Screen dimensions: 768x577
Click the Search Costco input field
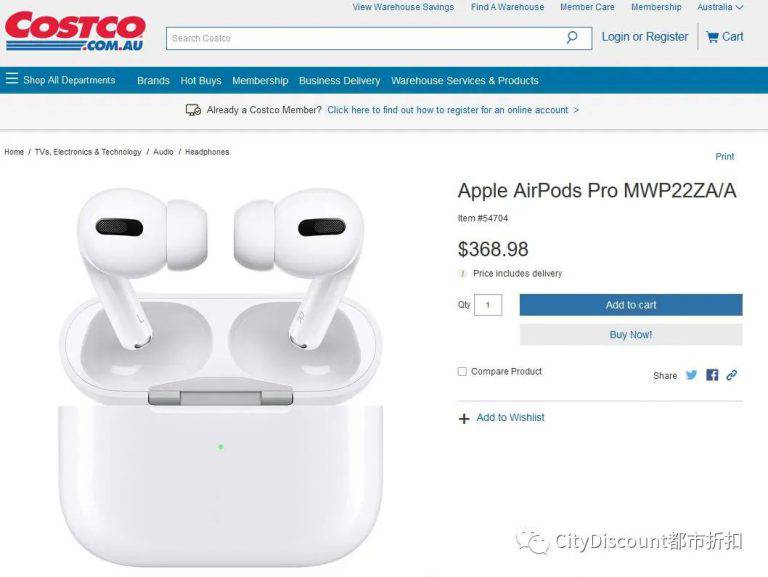point(365,38)
